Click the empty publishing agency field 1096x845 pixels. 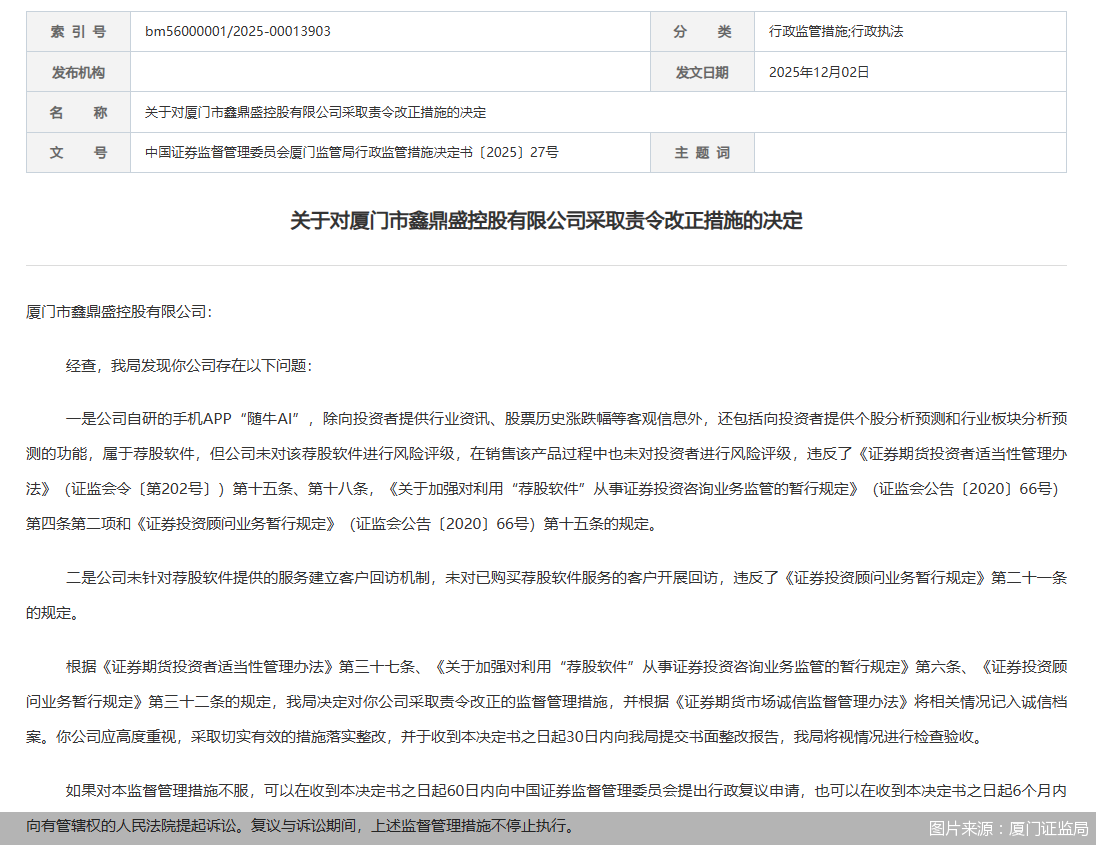pyautogui.click(x=390, y=72)
